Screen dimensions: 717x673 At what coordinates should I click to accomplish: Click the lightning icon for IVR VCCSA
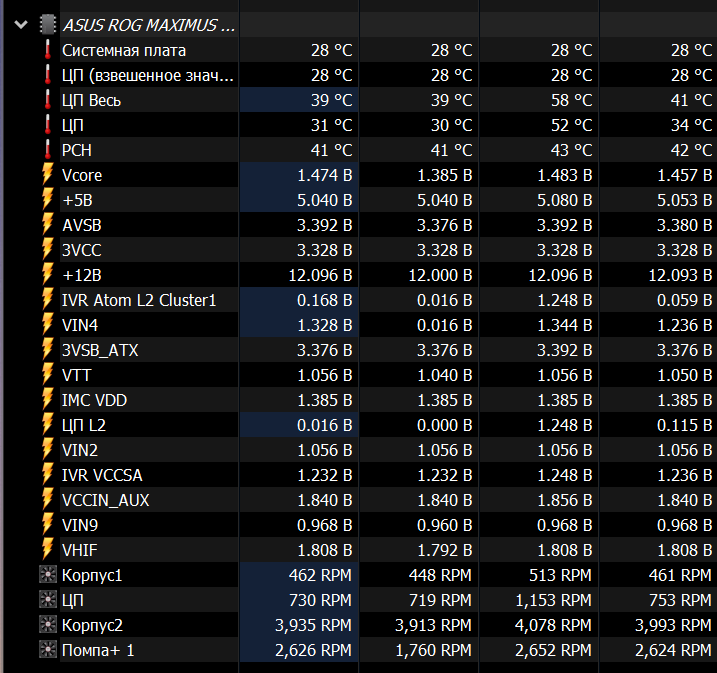click(48, 475)
